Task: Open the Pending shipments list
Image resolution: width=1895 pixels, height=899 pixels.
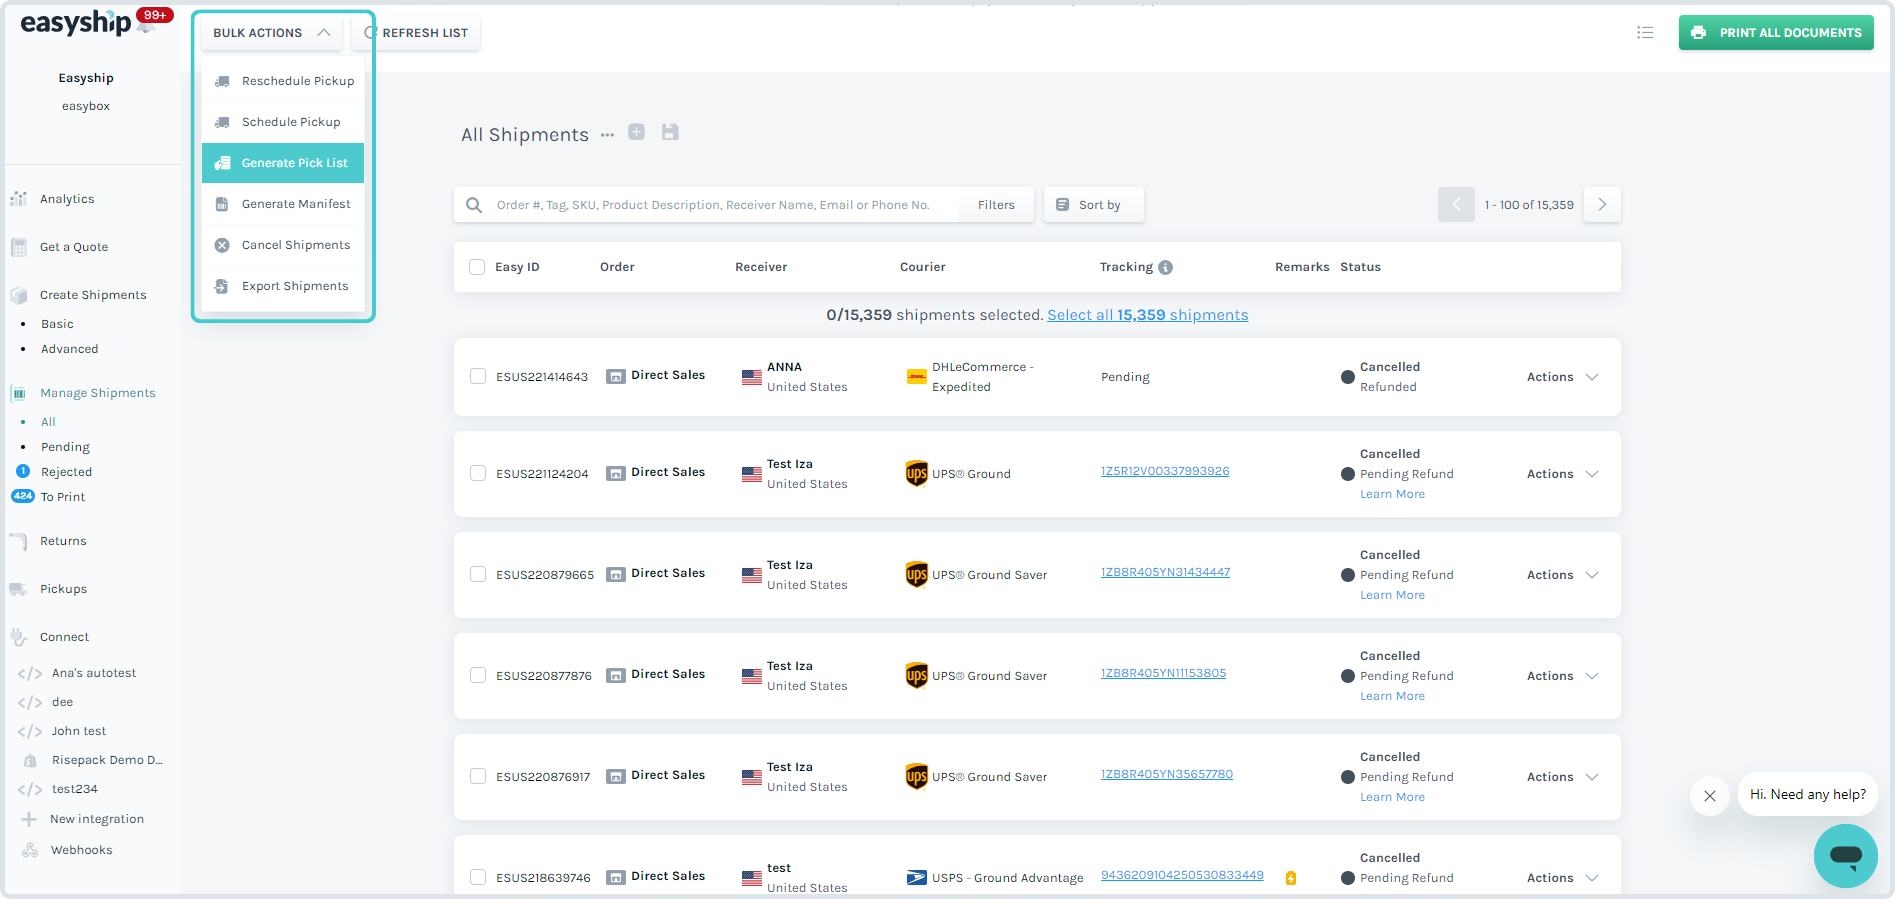Action: click(x=65, y=447)
